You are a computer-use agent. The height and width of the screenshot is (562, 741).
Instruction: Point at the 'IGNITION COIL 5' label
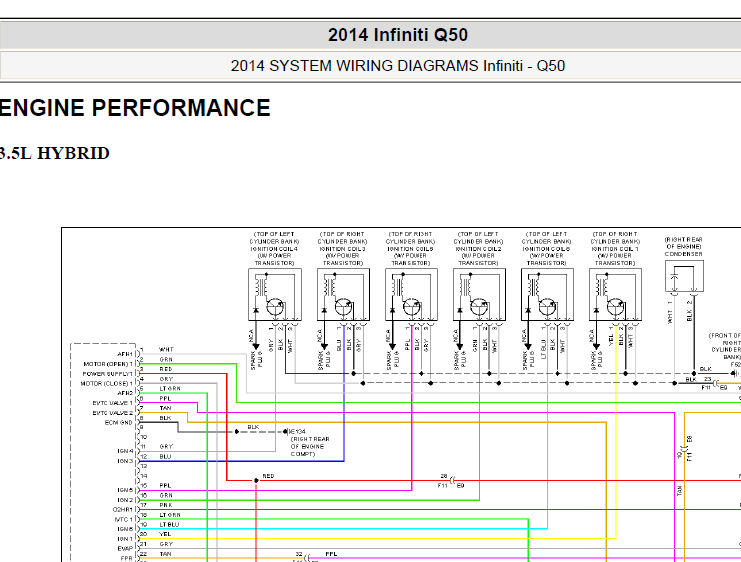(410, 249)
